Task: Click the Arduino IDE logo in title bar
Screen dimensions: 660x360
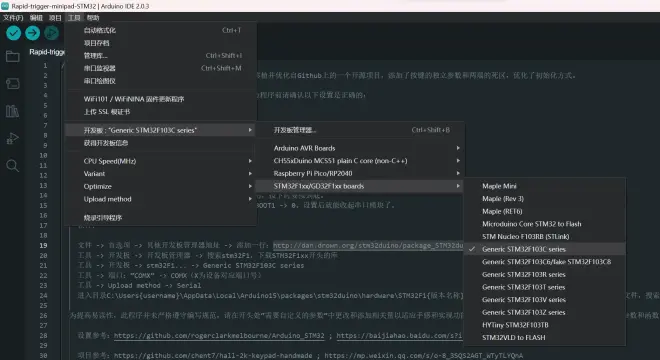Action: coord(5,6)
